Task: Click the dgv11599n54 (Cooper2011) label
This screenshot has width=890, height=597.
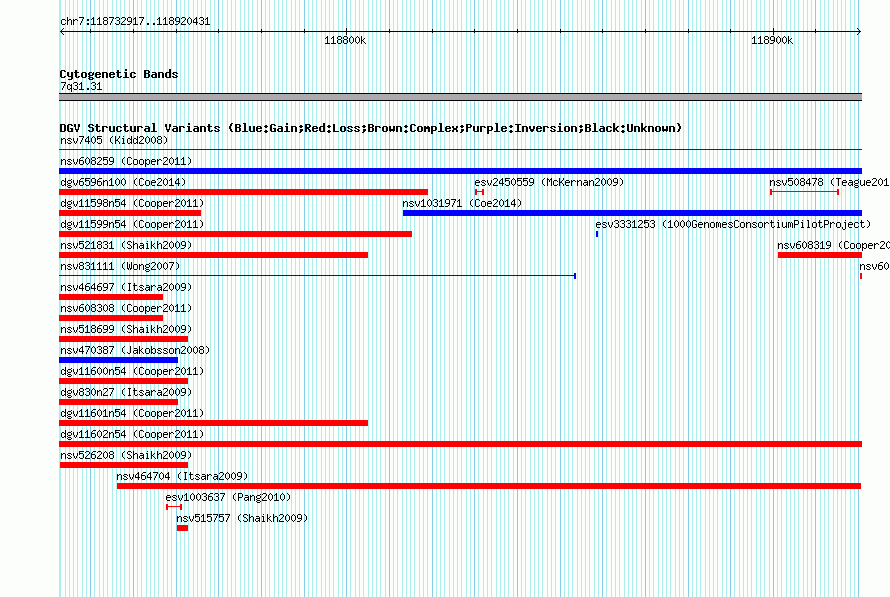Action: pyautogui.click(x=132, y=224)
